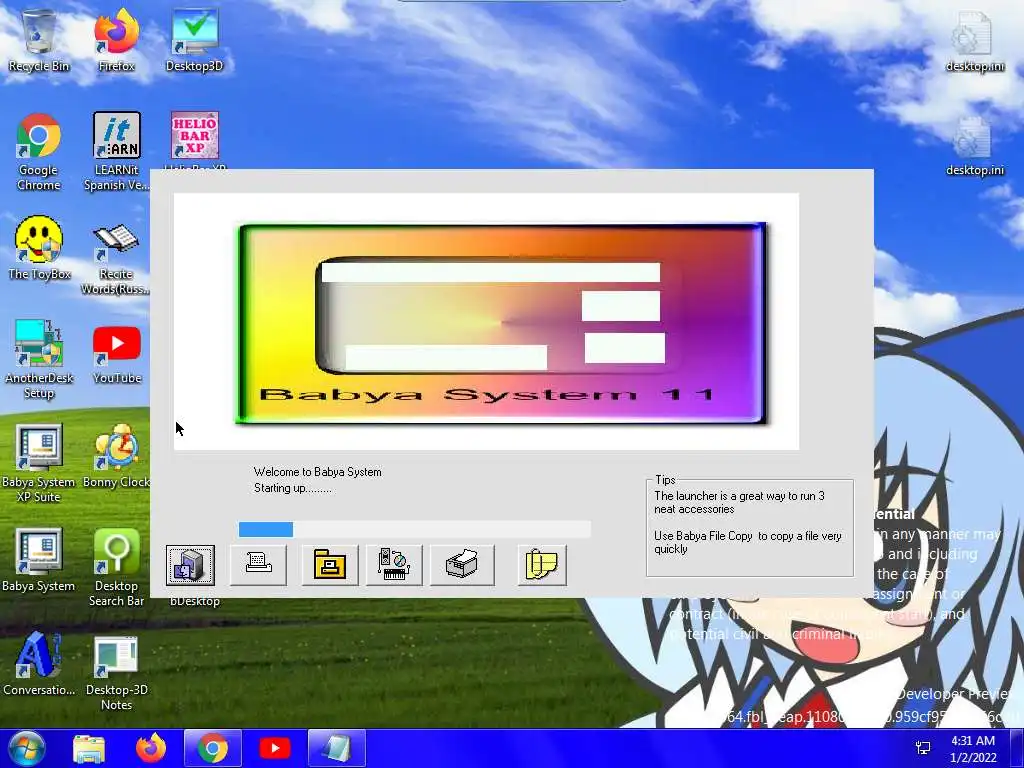This screenshot has height=768, width=1024.
Task: Click the Babya System 11 splash logo
Action: [502, 324]
